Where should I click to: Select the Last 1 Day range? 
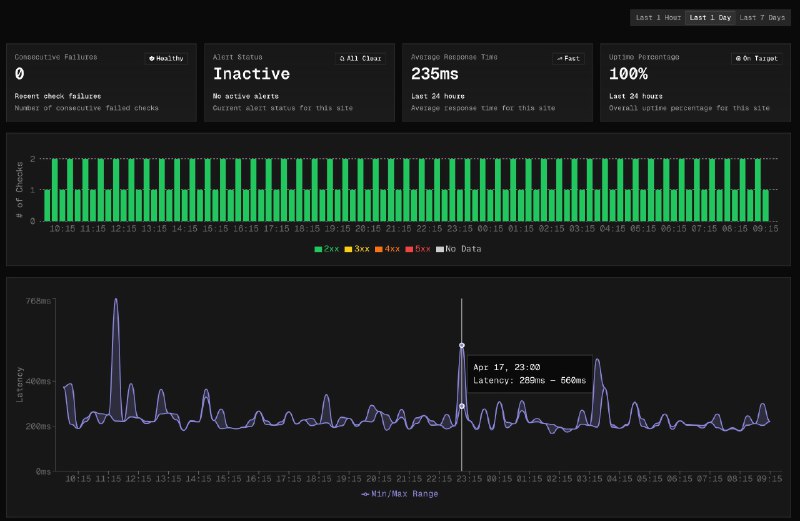[x=710, y=17]
